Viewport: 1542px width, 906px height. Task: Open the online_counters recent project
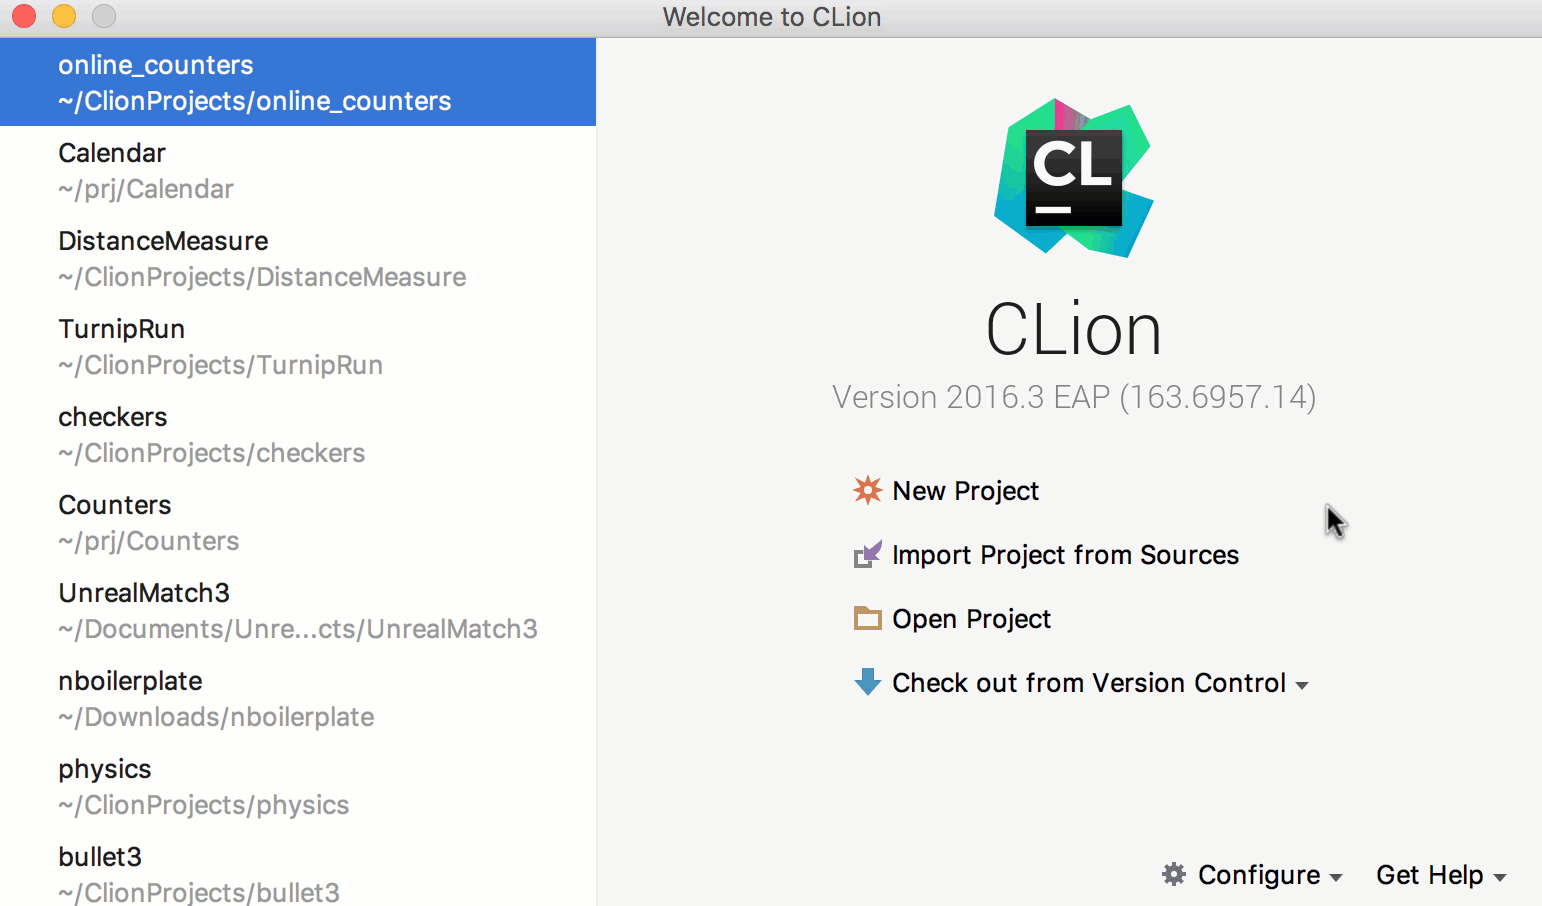(x=298, y=82)
